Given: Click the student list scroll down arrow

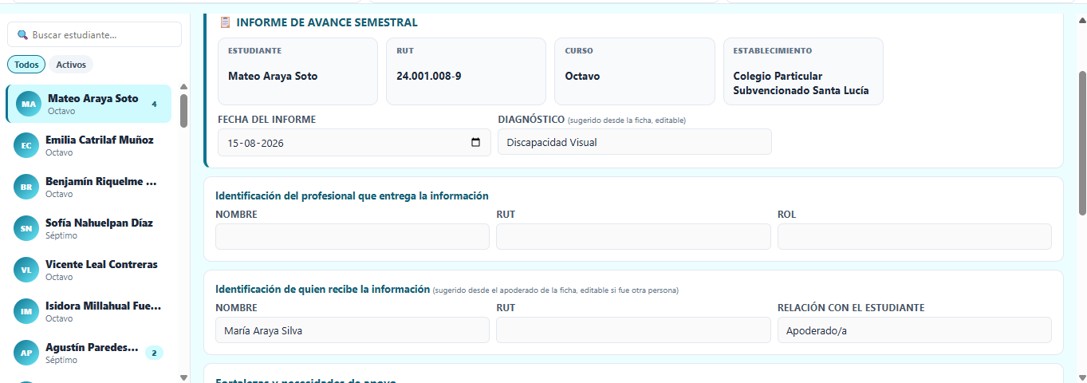Looking at the screenshot, I should tap(184, 377).
